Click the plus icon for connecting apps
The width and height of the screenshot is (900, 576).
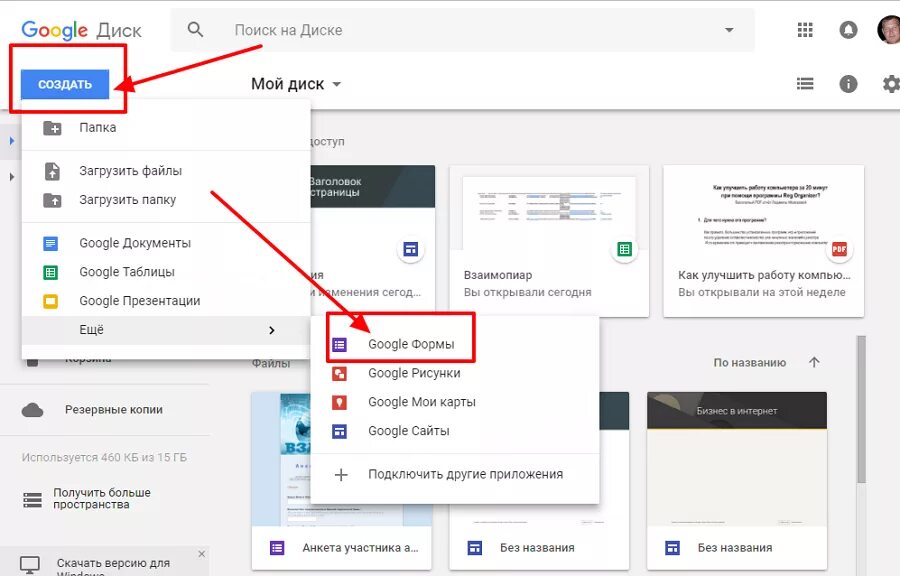pyautogui.click(x=341, y=474)
